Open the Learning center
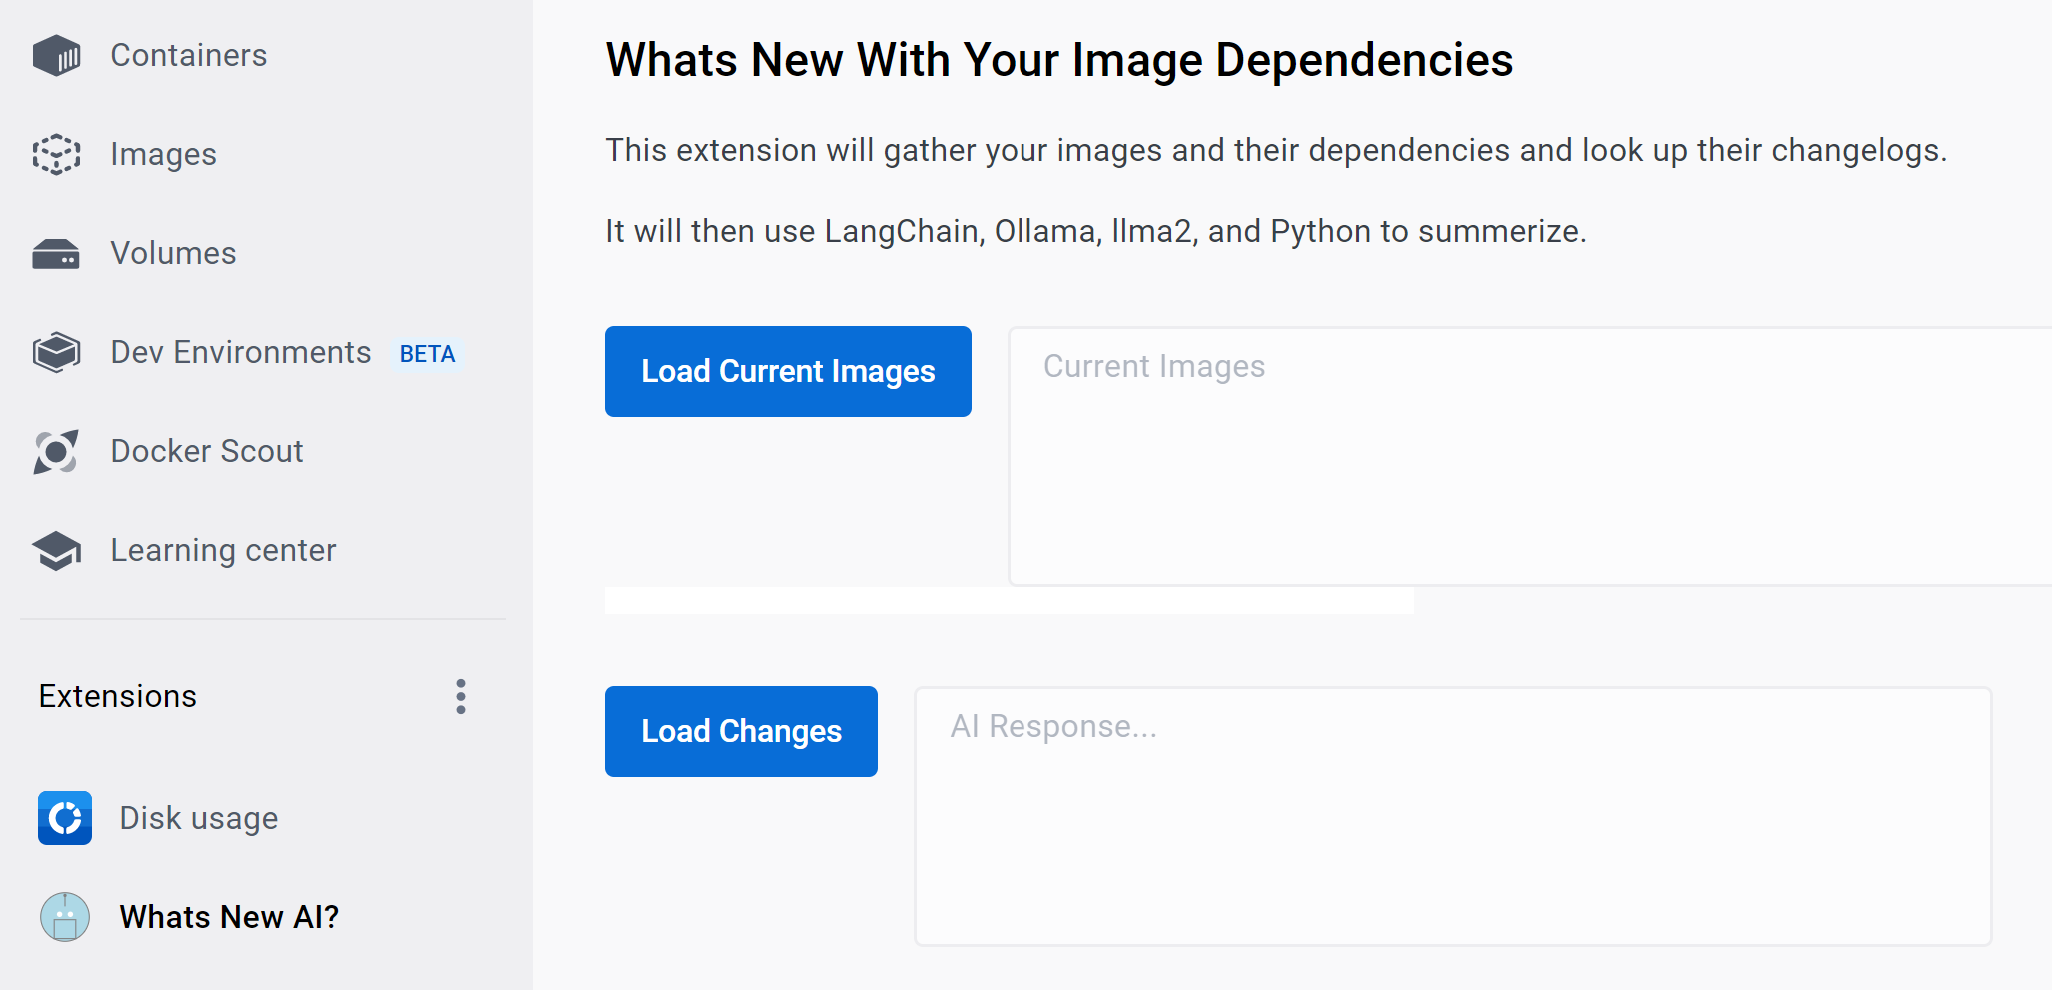Viewport: 2052px width, 990px height. coord(224,550)
